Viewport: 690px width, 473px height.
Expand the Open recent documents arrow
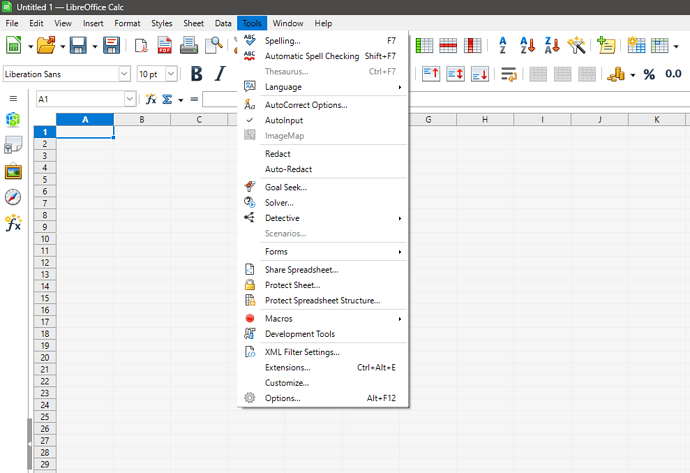(x=62, y=46)
